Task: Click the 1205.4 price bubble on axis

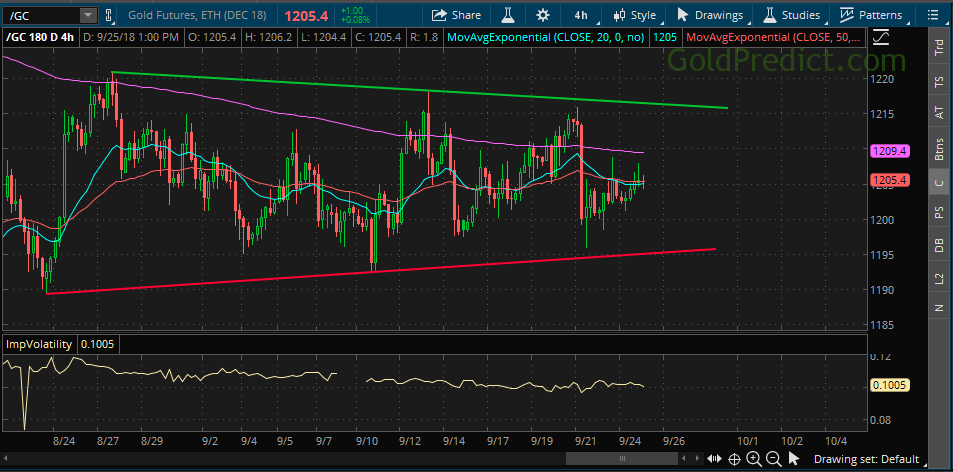Action: pos(890,180)
